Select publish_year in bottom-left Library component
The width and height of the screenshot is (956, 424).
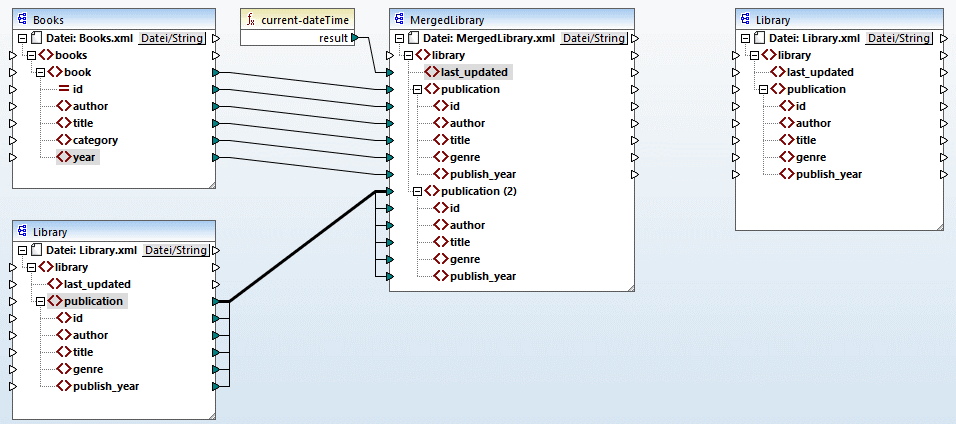(104, 386)
